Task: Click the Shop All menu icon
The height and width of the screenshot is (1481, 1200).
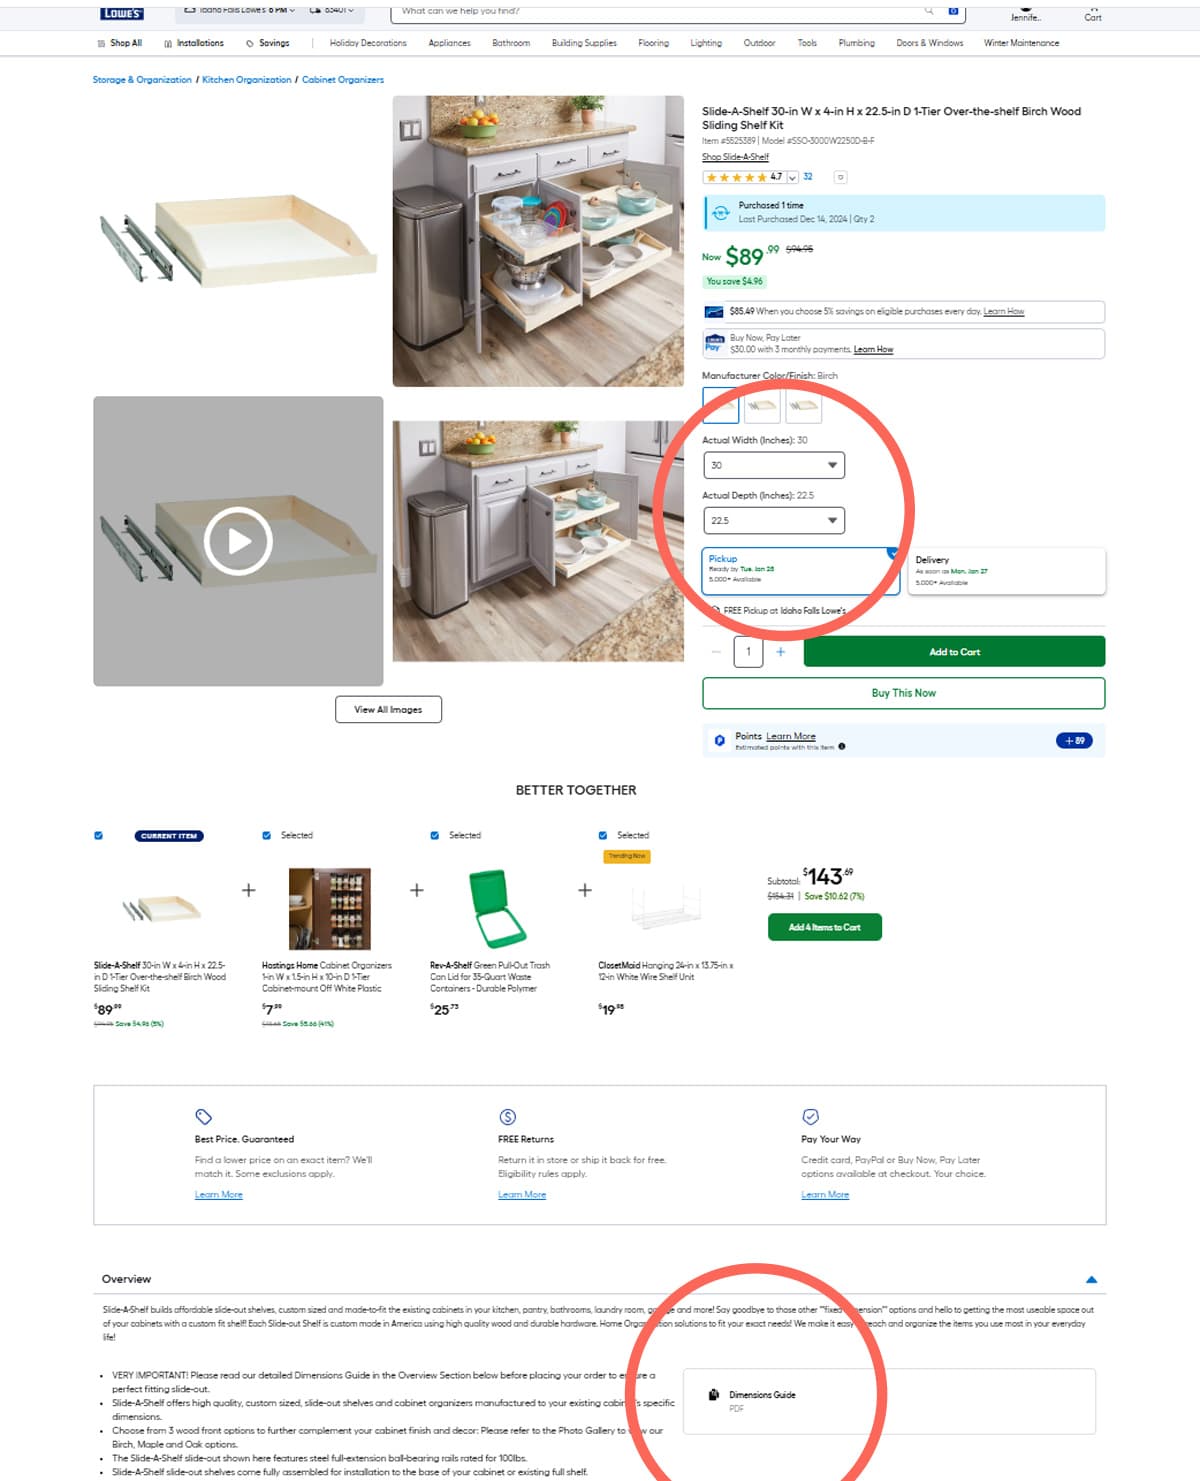Action: [x=101, y=44]
